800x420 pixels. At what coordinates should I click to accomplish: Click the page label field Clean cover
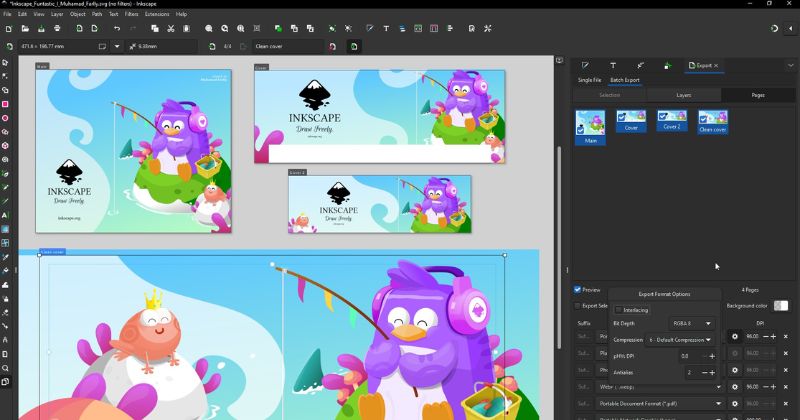pos(288,46)
